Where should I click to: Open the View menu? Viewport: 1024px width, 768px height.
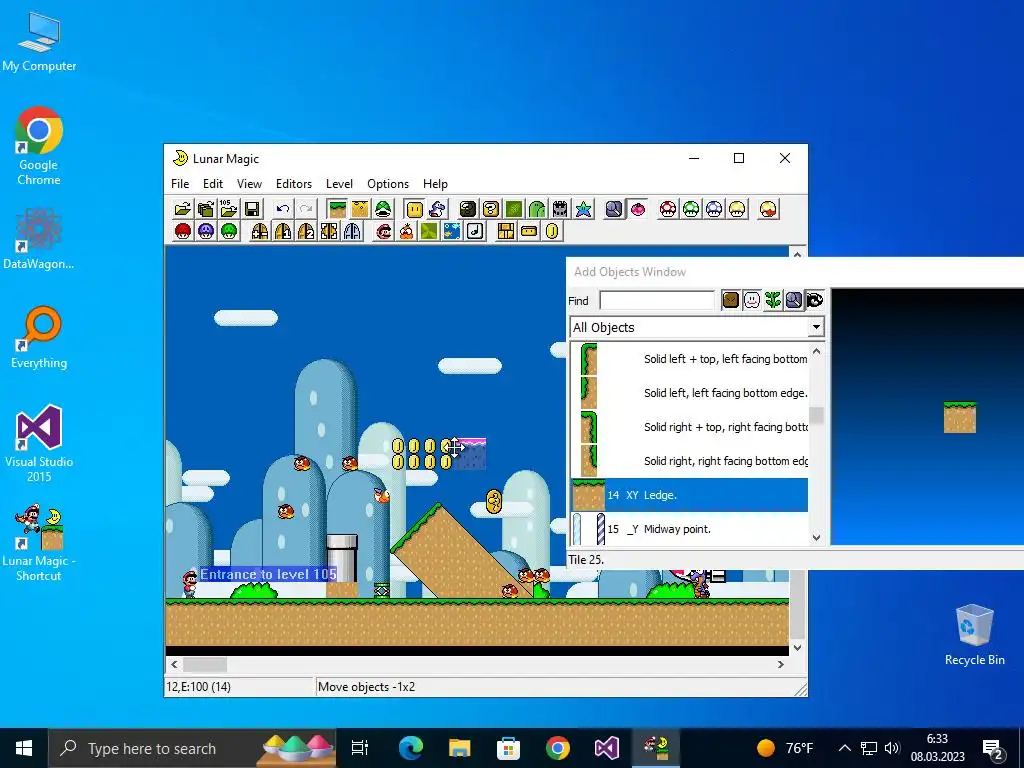pos(249,184)
